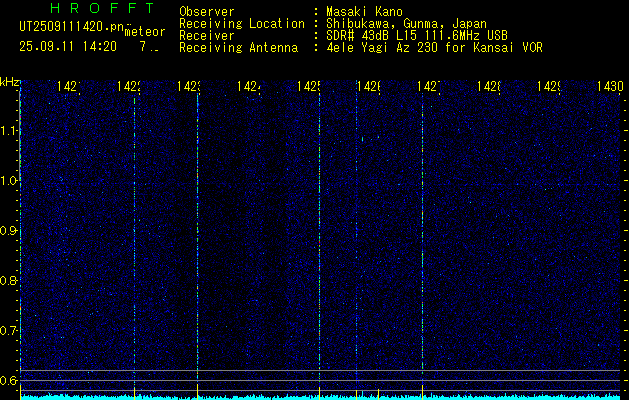Image resolution: width=629 pixels, height=400 pixels.
Task: Click the 1430 time axis label
Action: [610, 86]
